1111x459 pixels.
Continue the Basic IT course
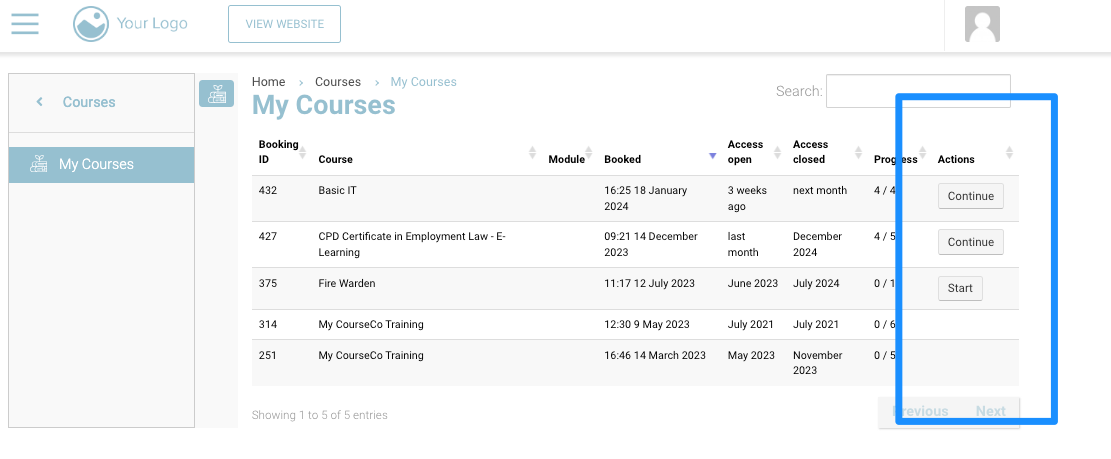pyautogui.click(x=970, y=196)
